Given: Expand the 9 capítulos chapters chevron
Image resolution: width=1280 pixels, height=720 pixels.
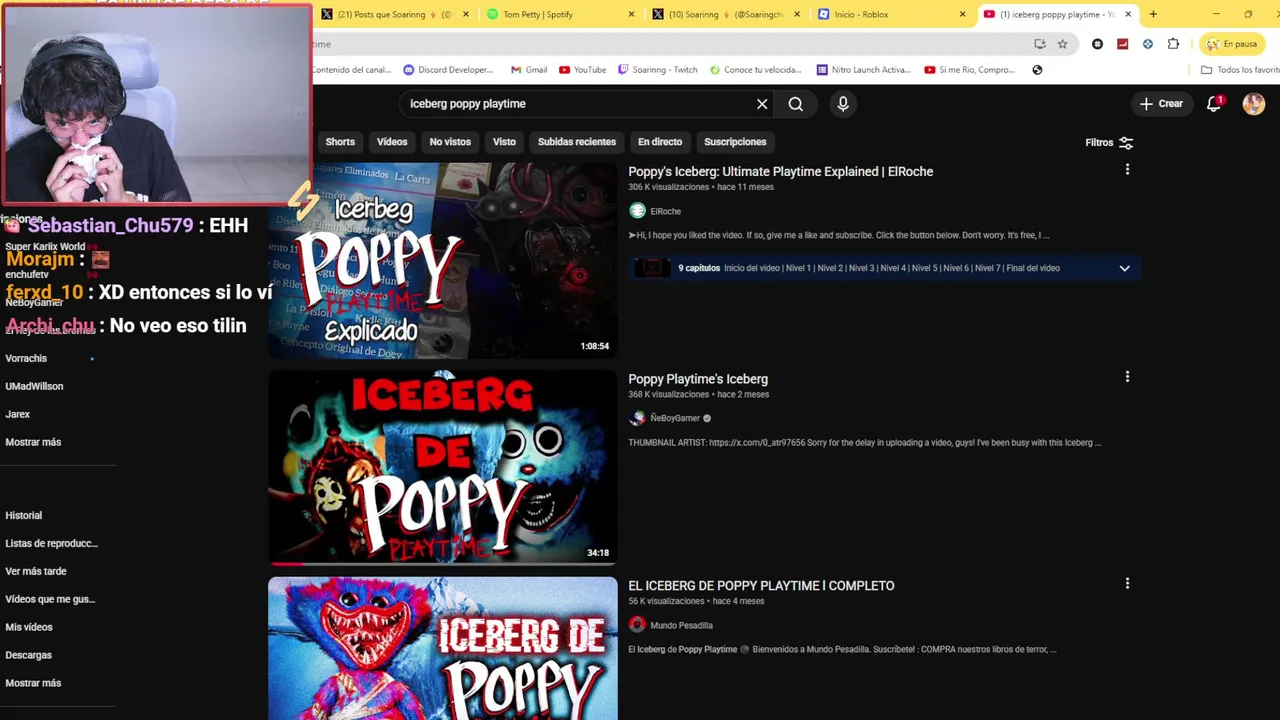Looking at the screenshot, I should [x=1124, y=268].
